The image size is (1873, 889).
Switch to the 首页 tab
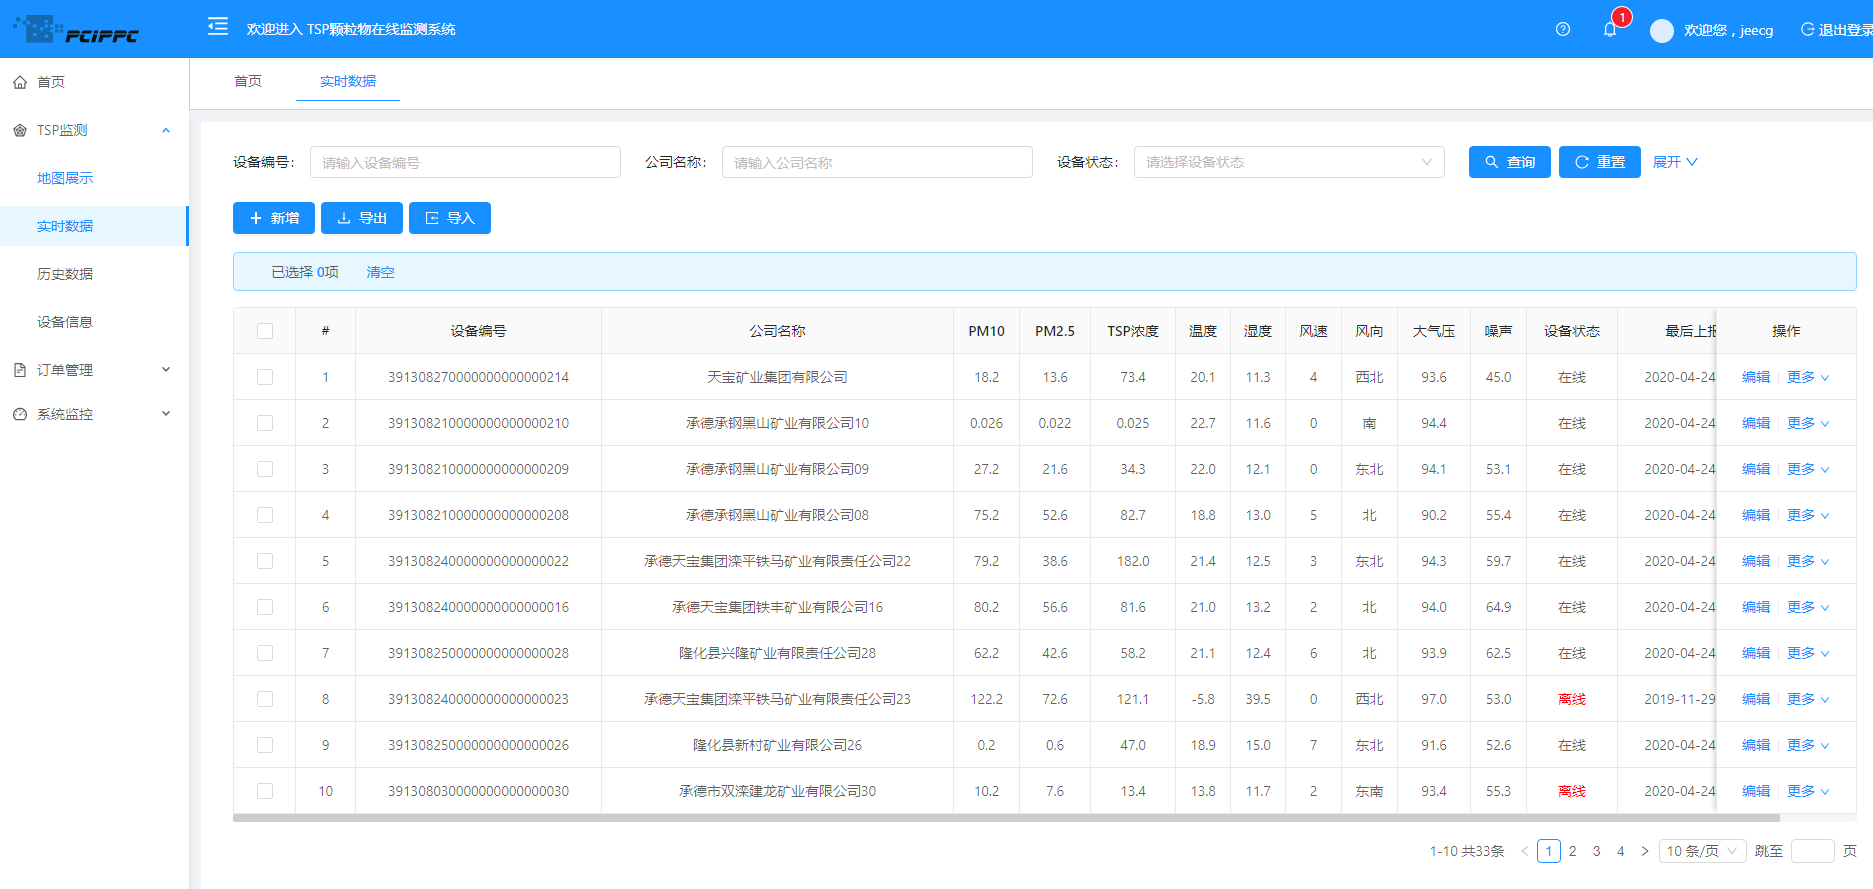click(x=248, y=81)
